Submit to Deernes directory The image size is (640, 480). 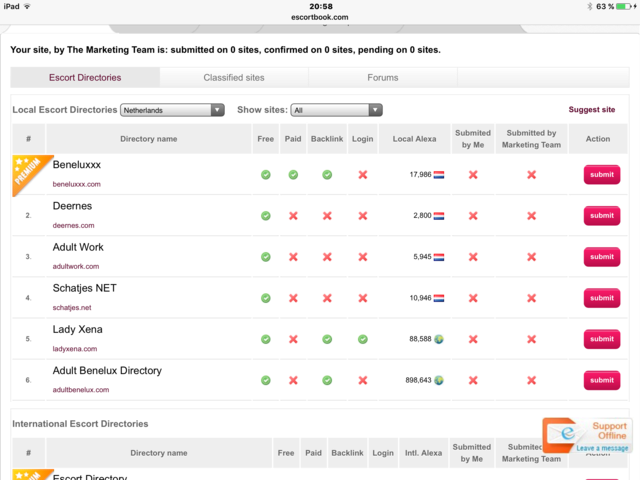coord(602,216)
